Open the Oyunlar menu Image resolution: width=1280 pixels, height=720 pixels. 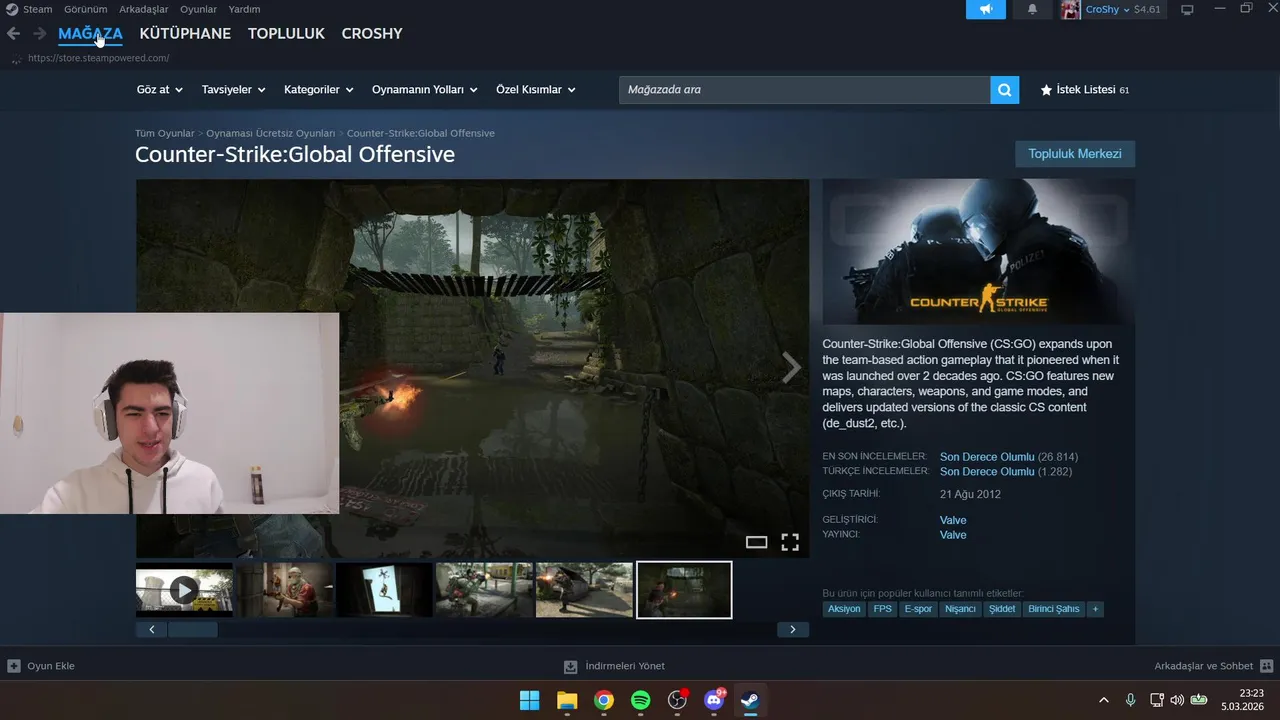pyautogui.click(x=198, y=9)
